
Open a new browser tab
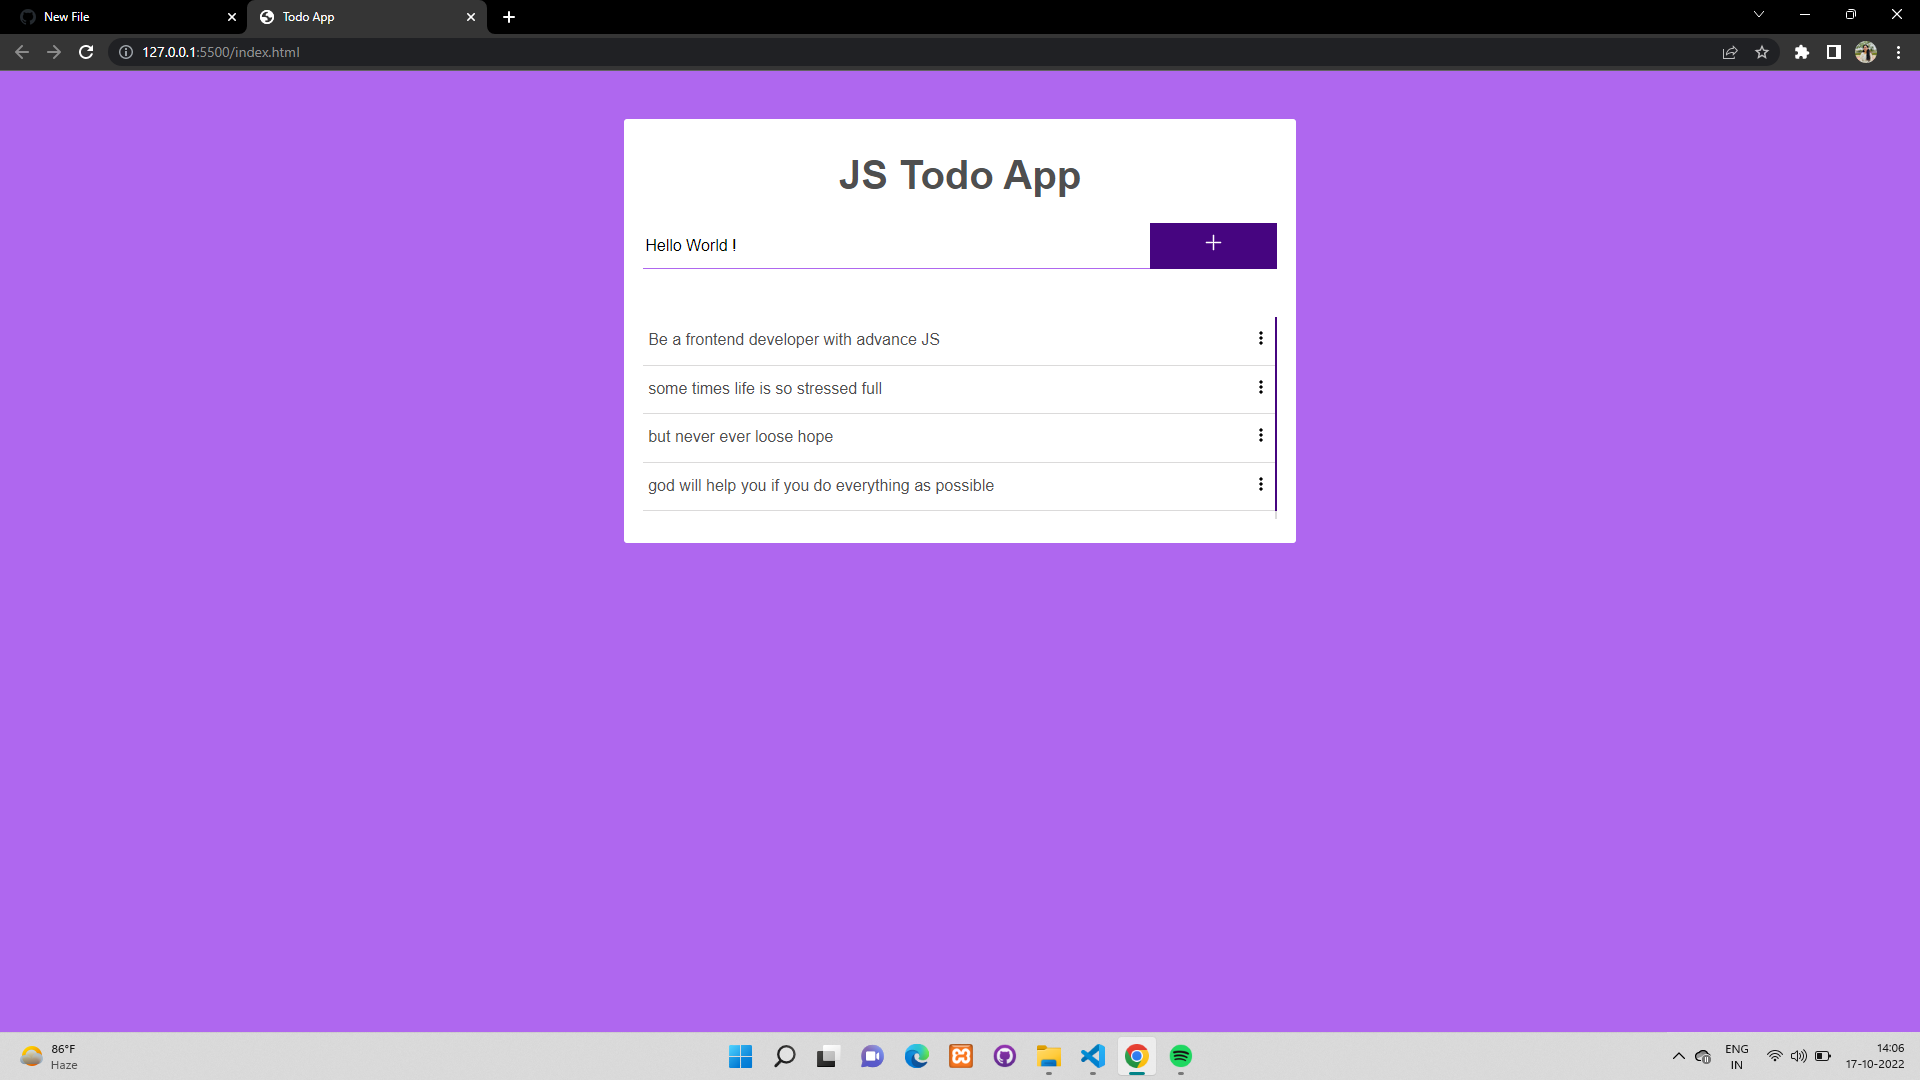pos(509,17)
